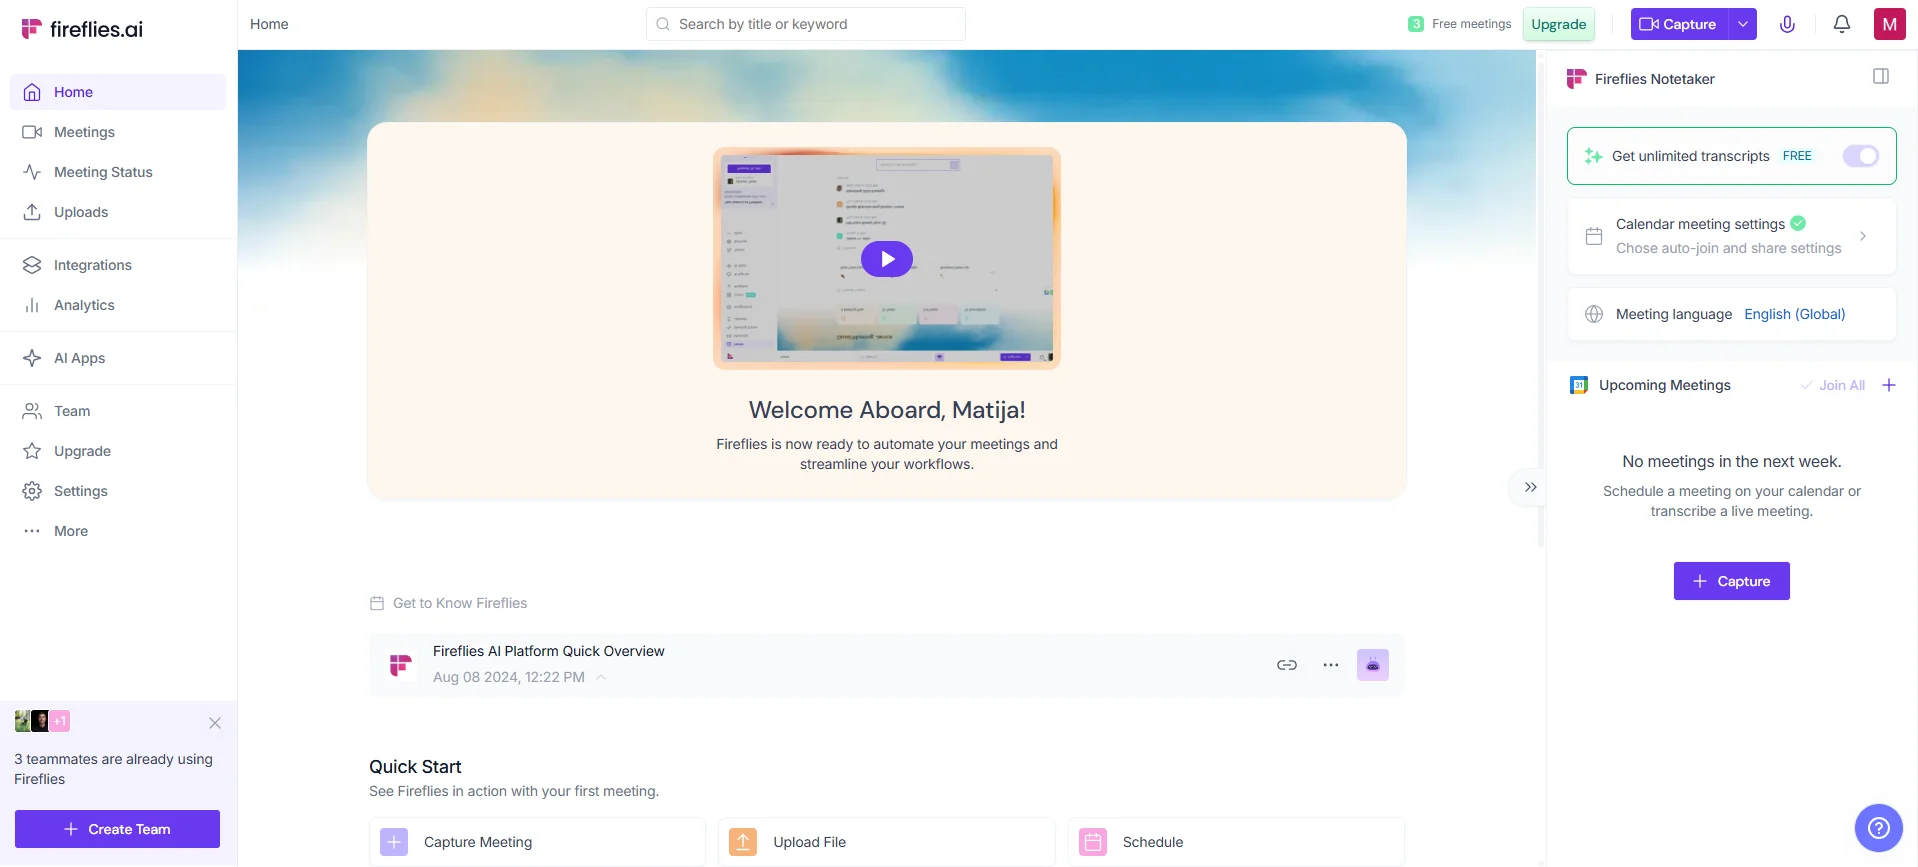This screenshot has height=867, width=1918.
Task: Open Meeting Status page
Action: pos(118,172)
